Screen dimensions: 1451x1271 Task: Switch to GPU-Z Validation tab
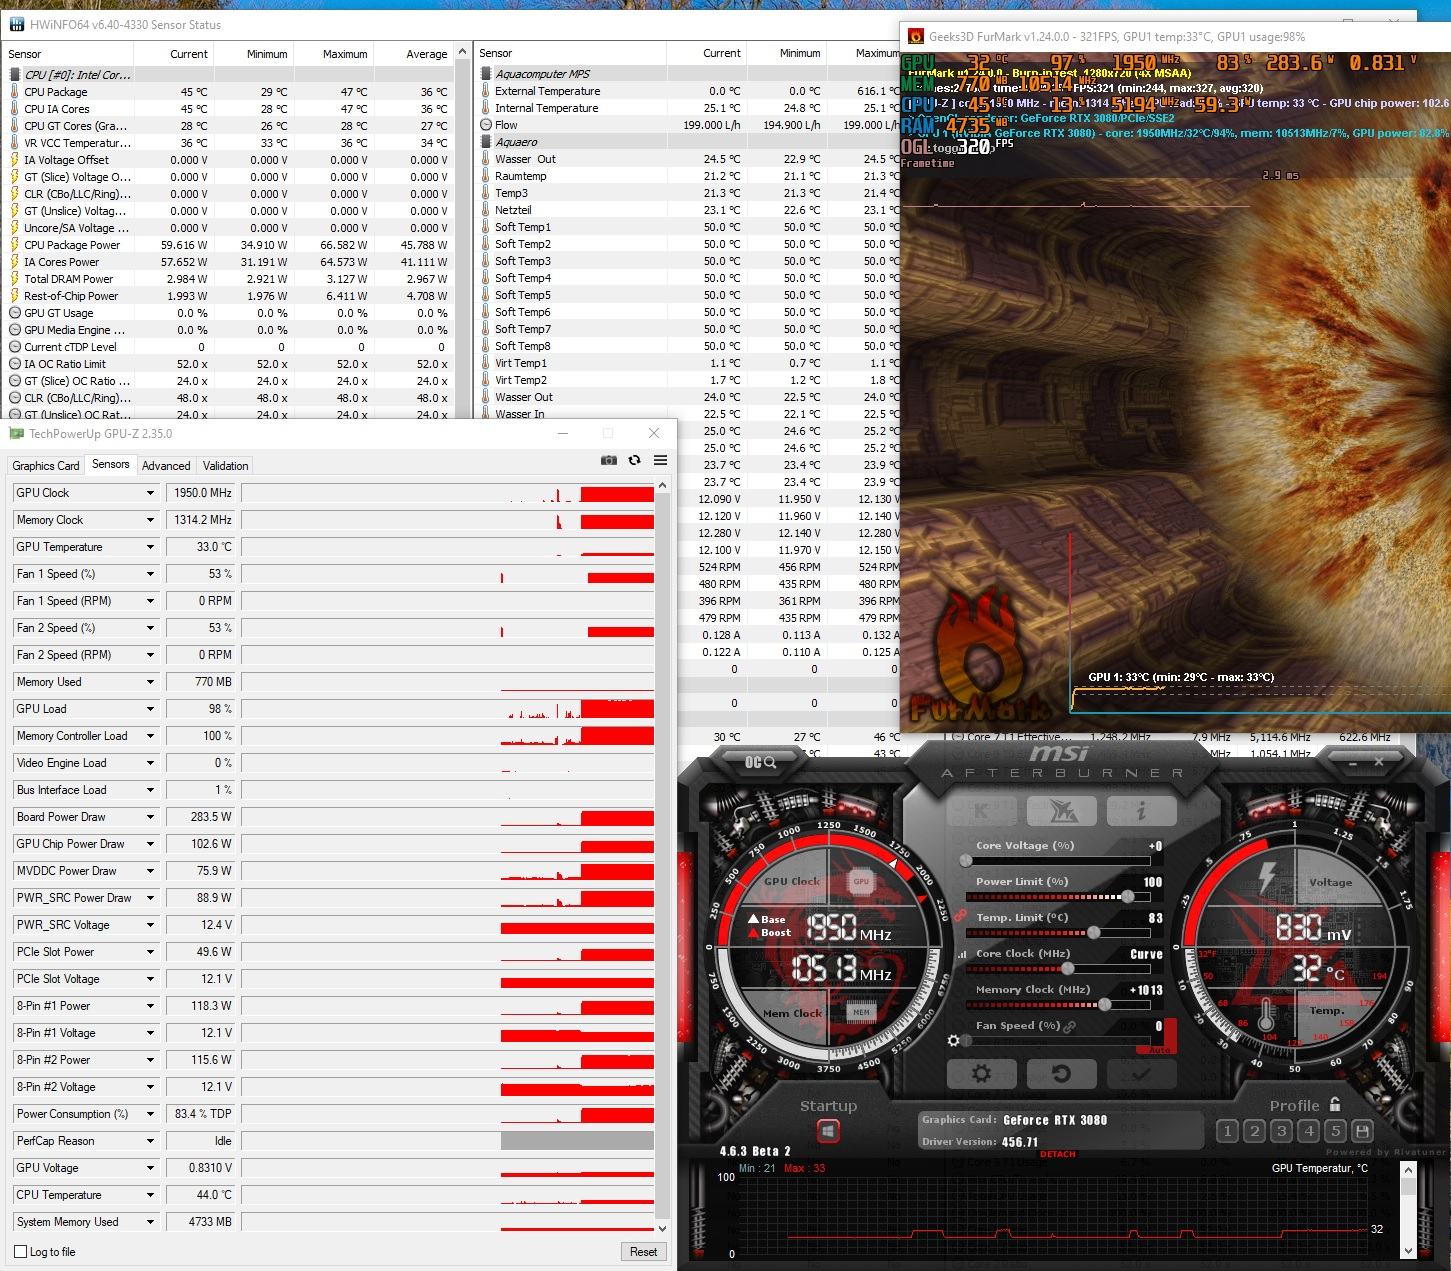226,466
